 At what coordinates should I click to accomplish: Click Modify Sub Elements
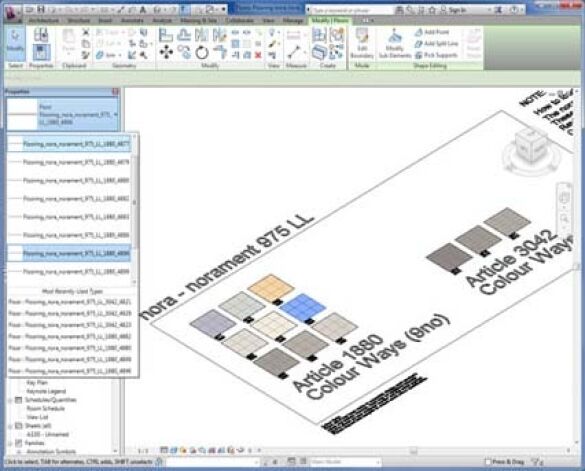point(395,44)
